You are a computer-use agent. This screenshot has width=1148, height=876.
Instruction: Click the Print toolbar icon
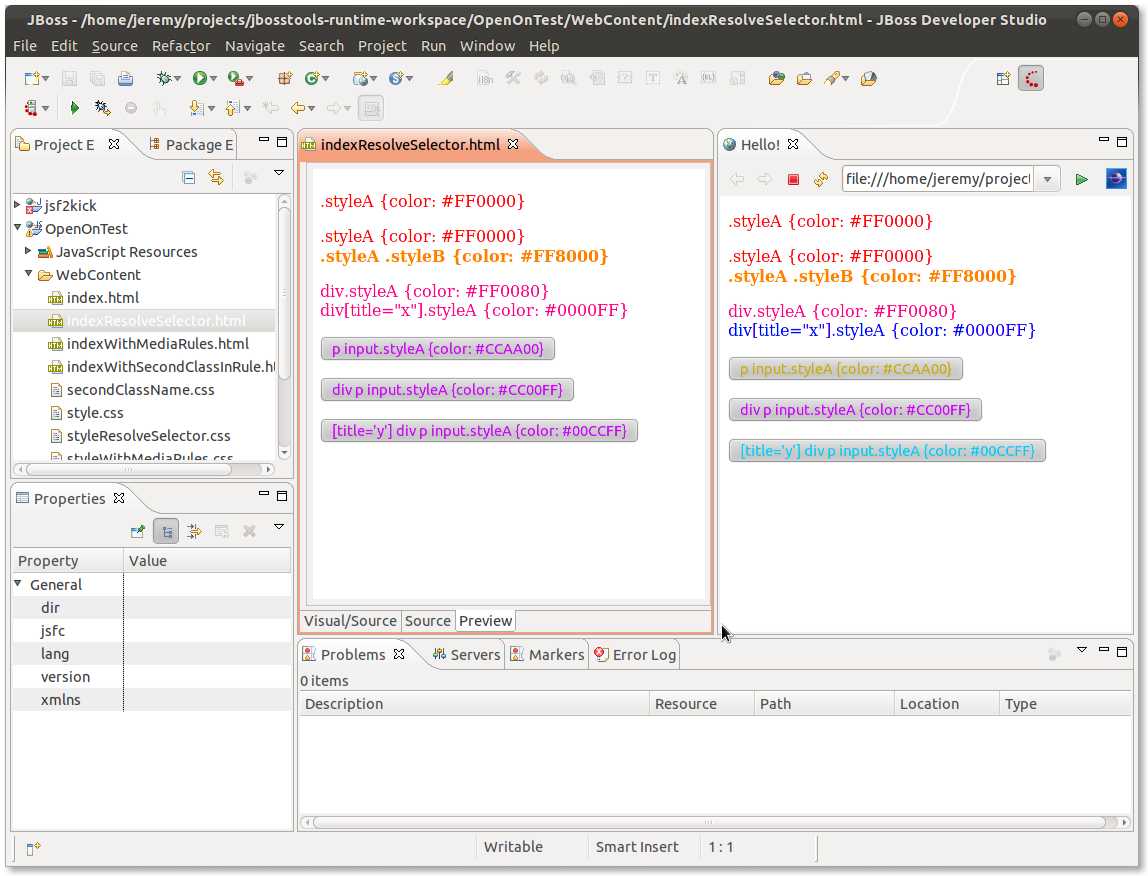pos(125,78)
